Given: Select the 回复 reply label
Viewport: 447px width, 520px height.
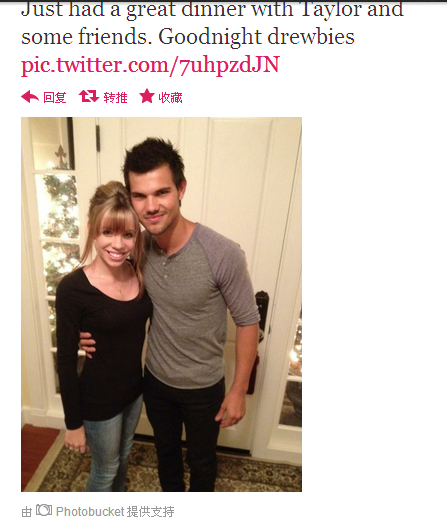Looking at the screenshot, I should pyautogui.click(x=55, y=98).
